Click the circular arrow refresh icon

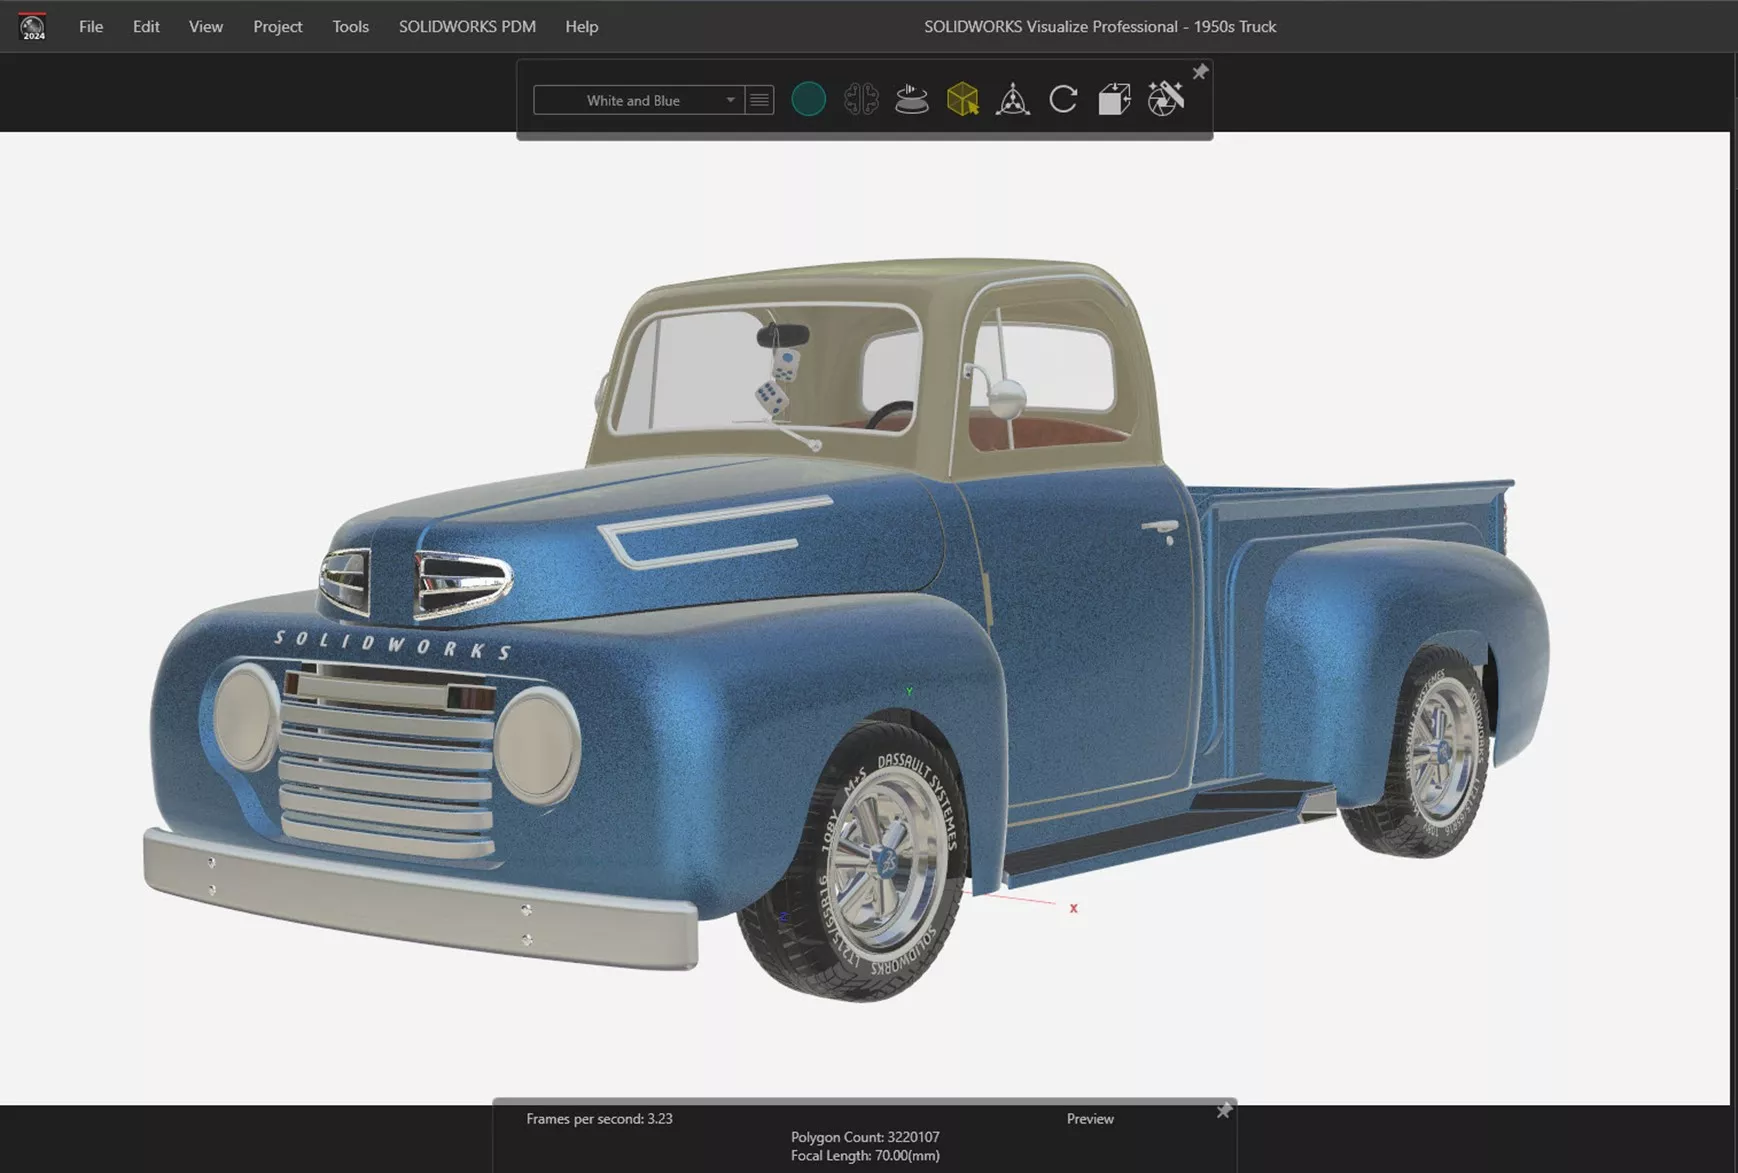pos(1064,100)
